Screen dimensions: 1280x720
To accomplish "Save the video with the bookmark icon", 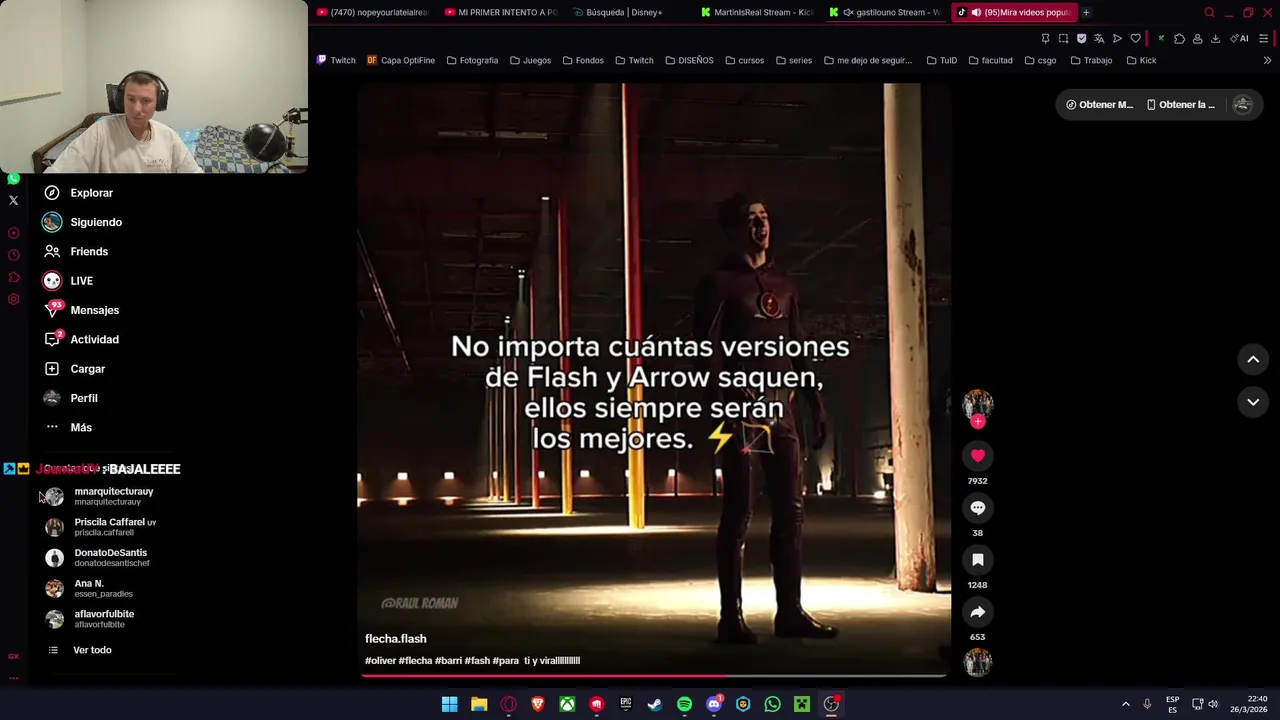I will 978,560.
